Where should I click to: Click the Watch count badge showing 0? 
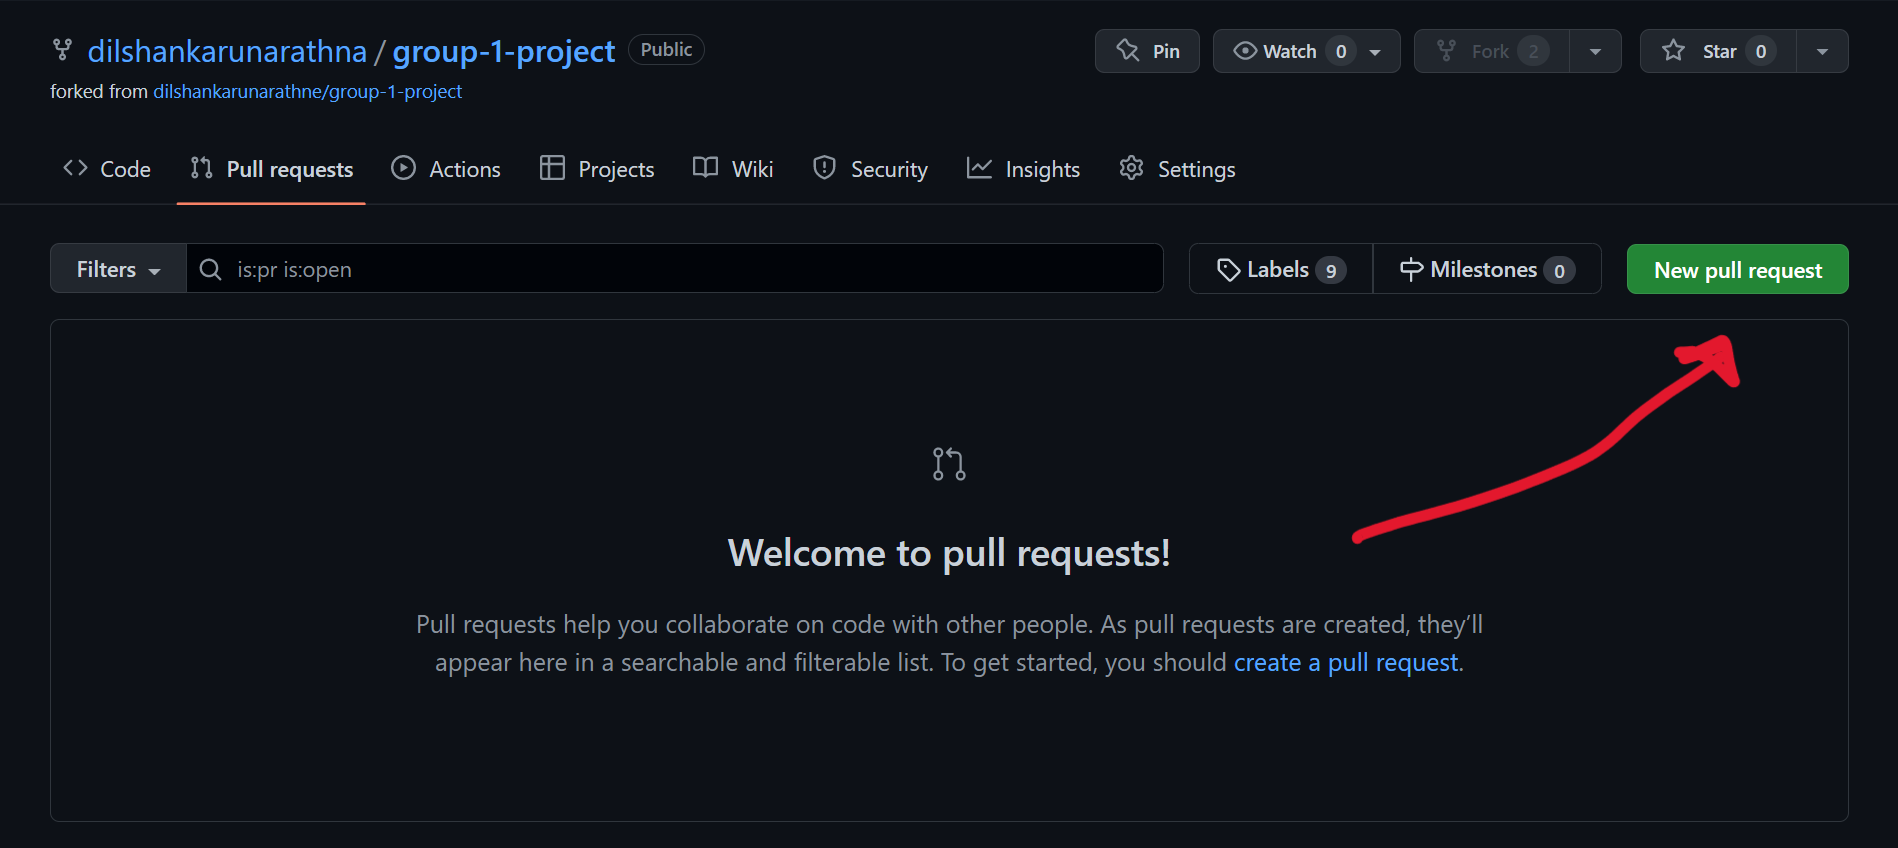pyautogui.click(x=1341, y=51)
